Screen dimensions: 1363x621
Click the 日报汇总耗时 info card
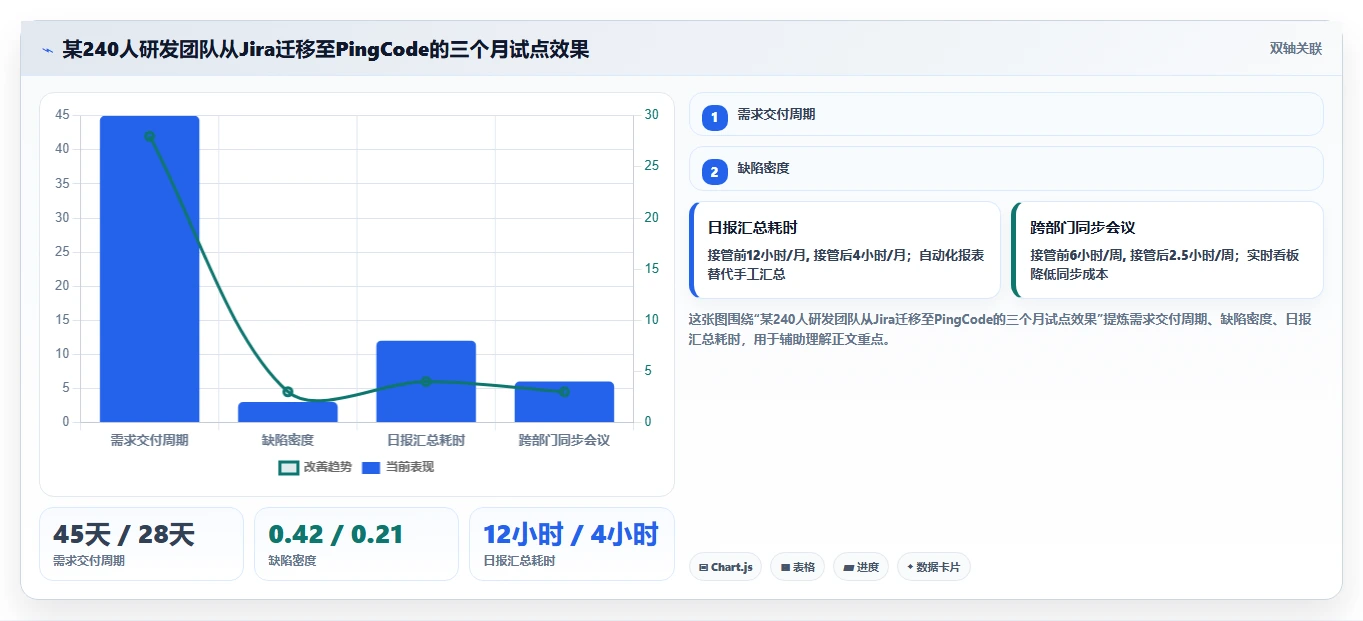pyautogui.click(x=845, y=250)
